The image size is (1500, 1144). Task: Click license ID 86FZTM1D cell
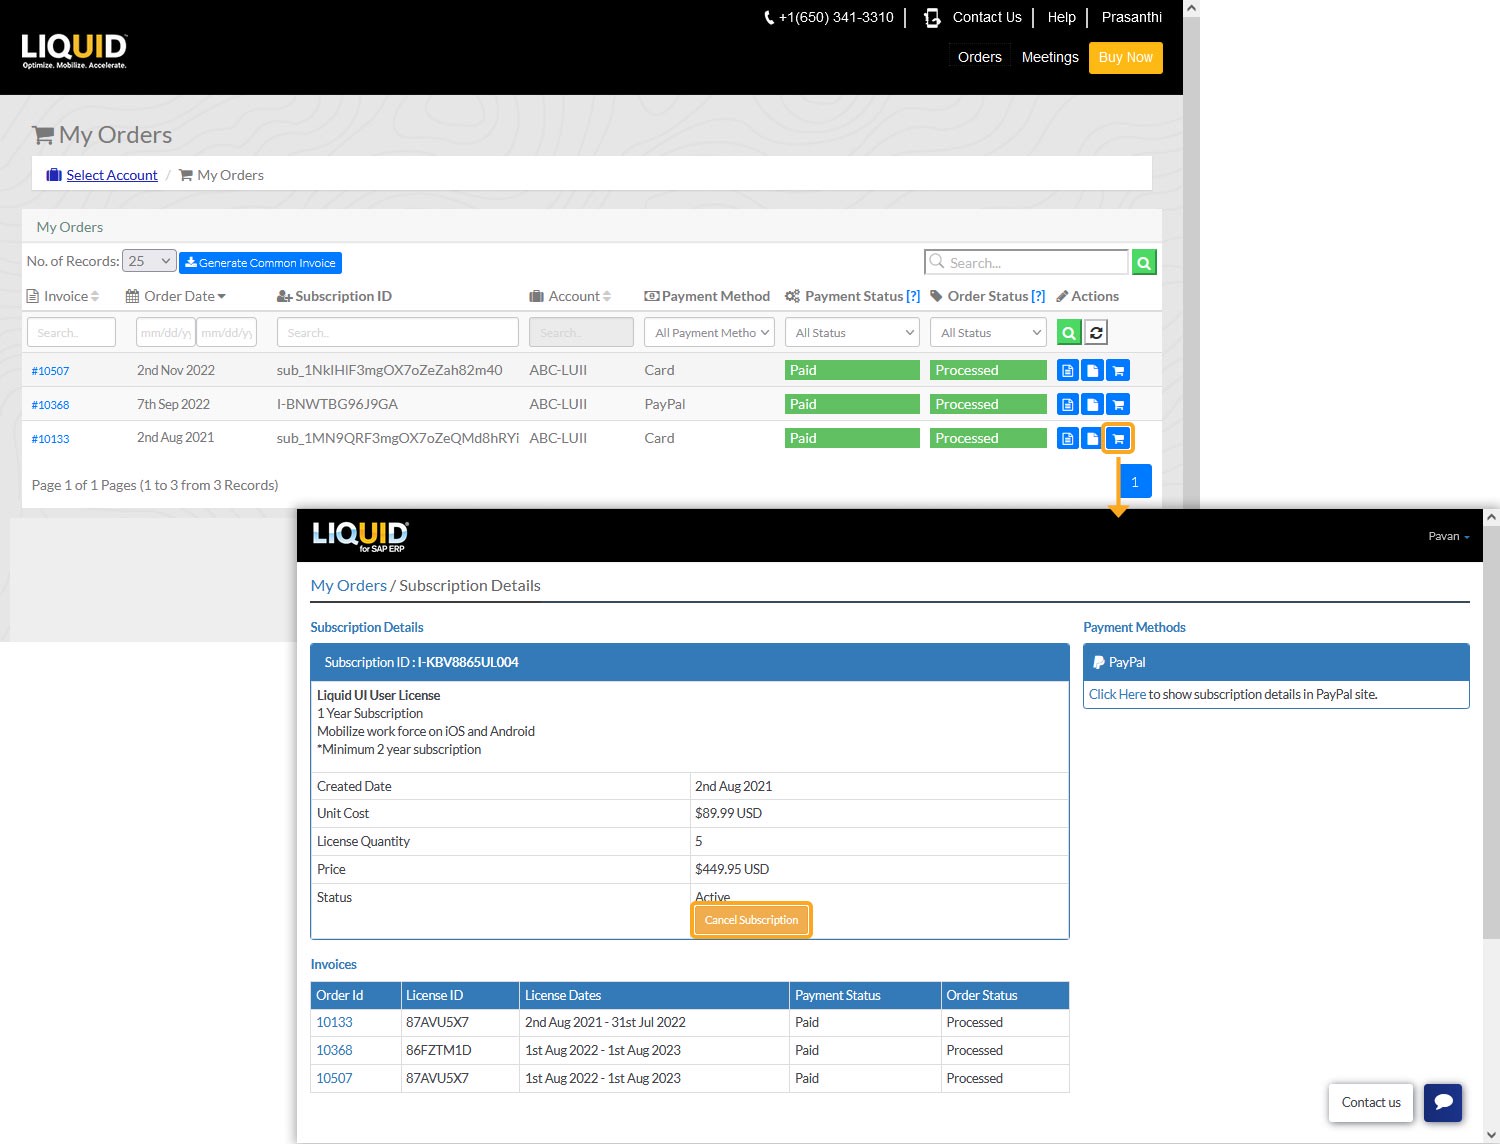tap(438, 1051)
